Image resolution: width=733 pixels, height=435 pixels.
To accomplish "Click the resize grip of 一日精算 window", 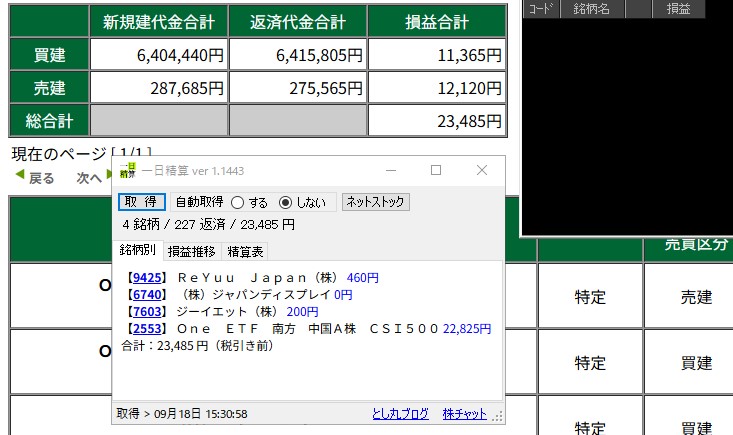I will (x=498, y=416).
